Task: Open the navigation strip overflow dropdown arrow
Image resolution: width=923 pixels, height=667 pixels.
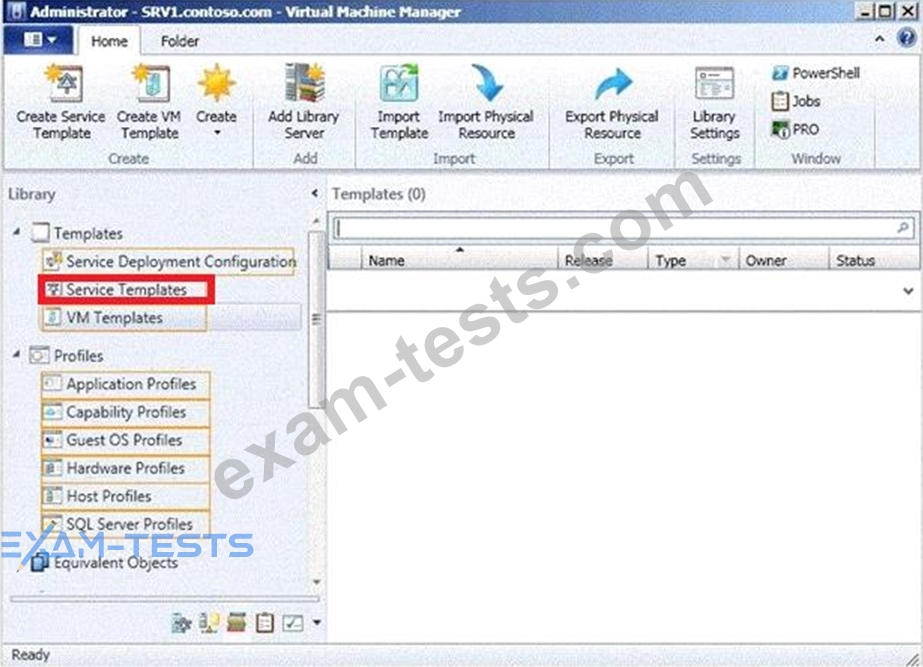Action: tap(317, 622)
